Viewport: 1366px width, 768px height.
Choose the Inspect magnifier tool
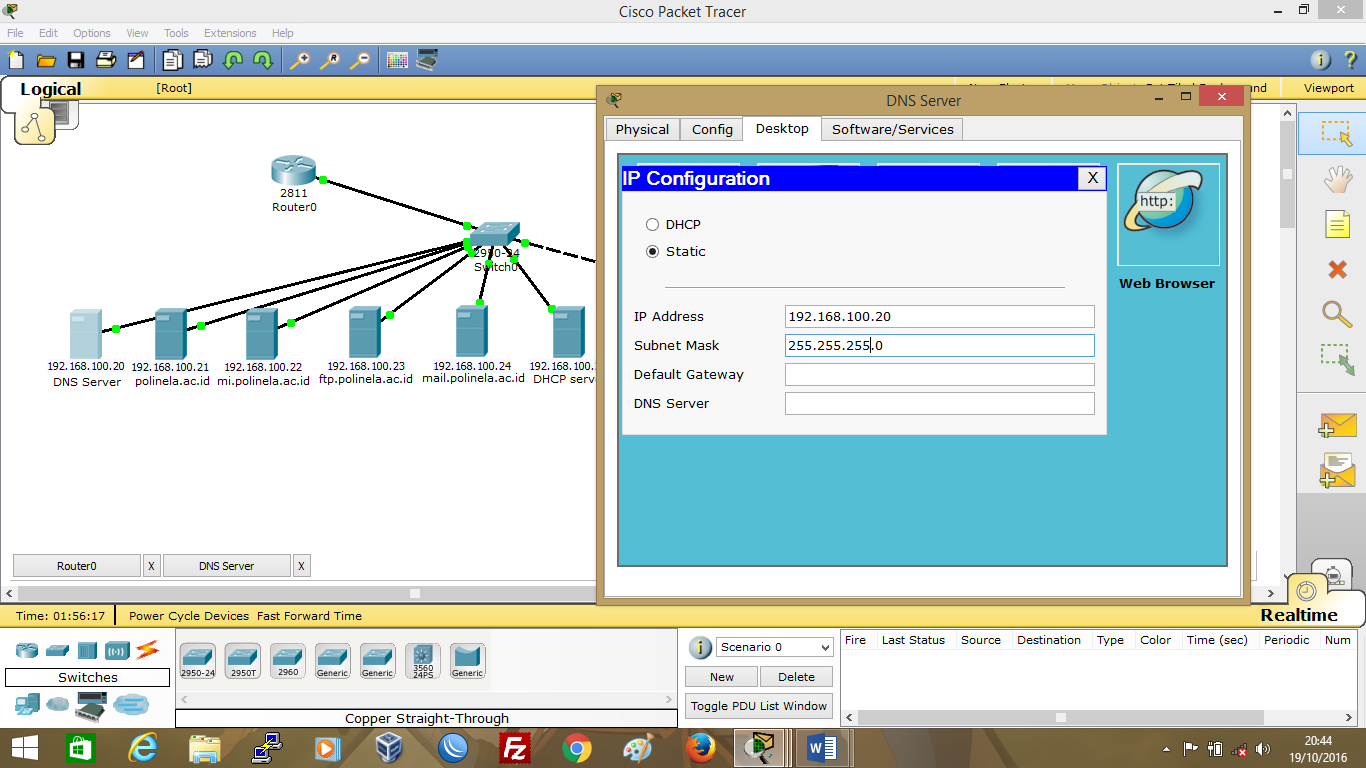coord(1337,314)
